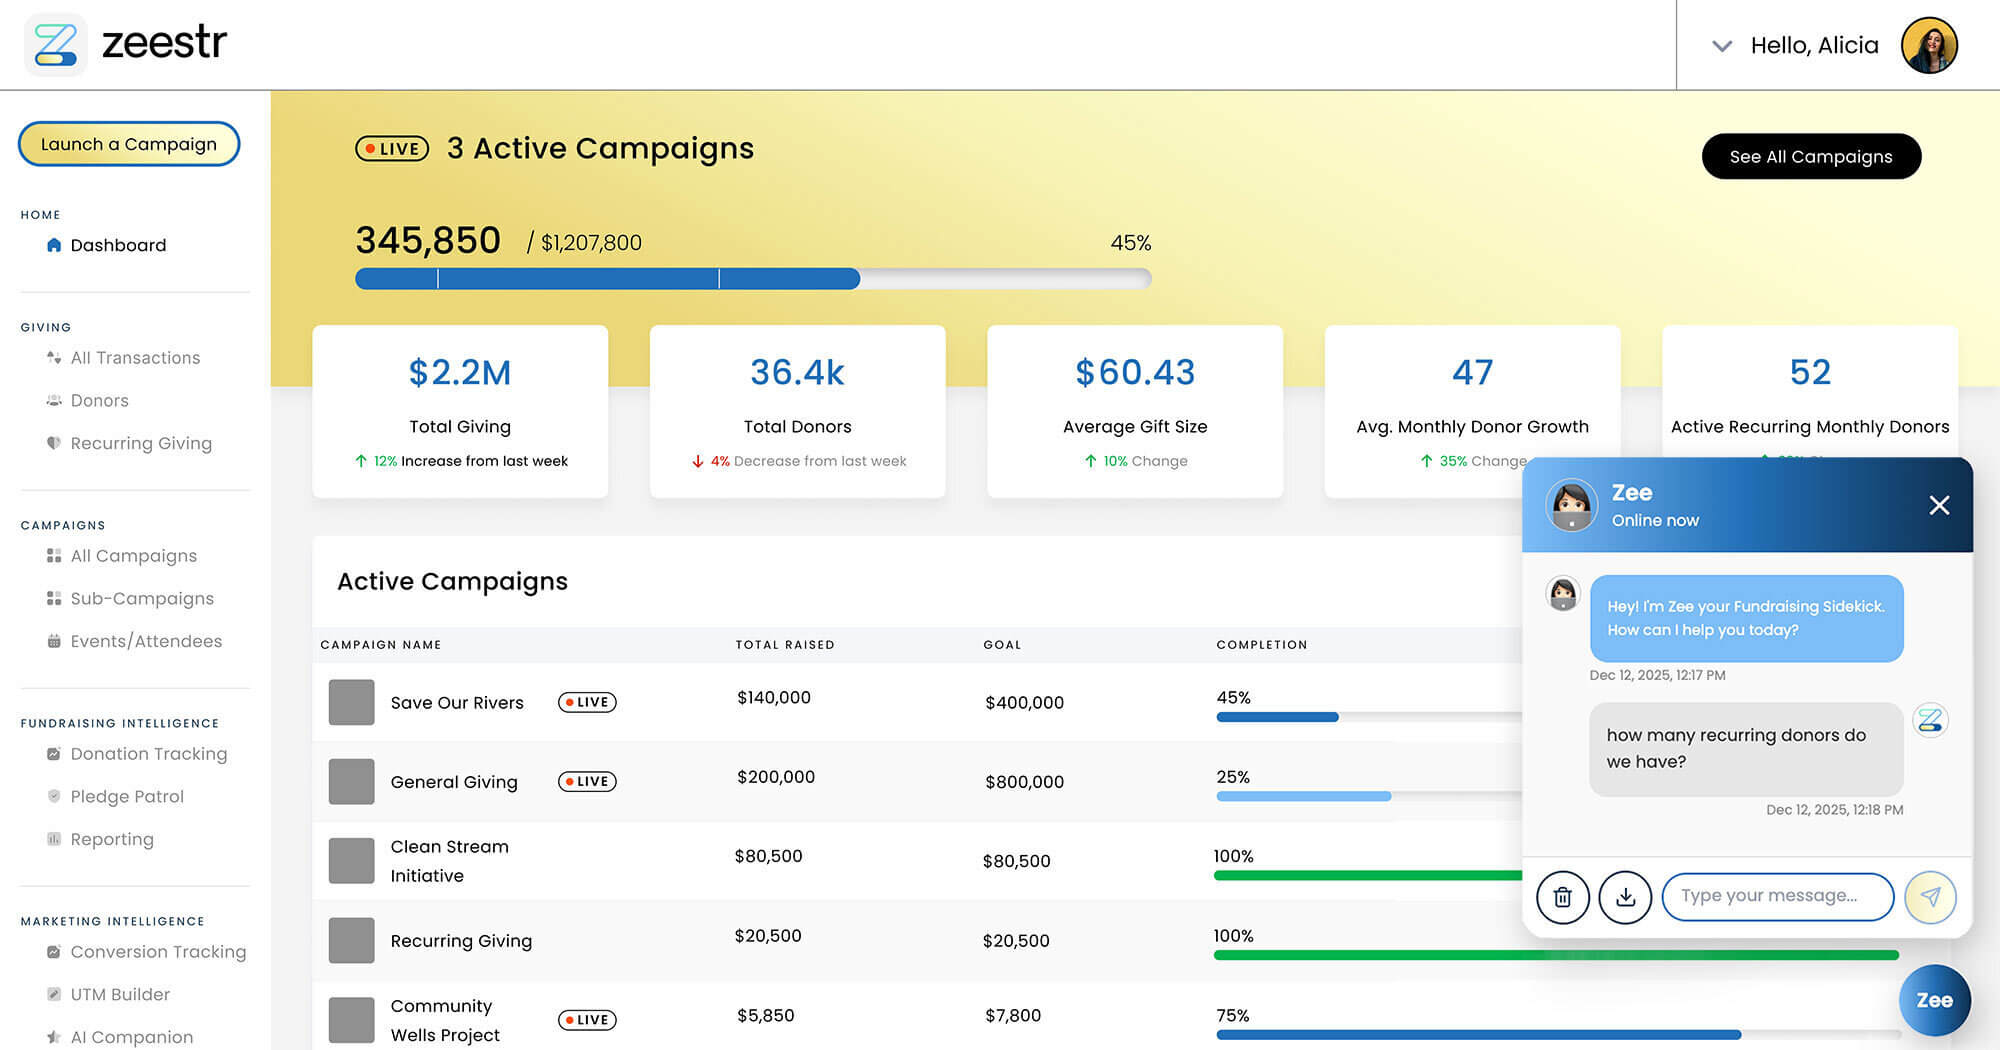Download the chat transcript
Screen dimensions: 2000x1050
[x=1625, y=897]
